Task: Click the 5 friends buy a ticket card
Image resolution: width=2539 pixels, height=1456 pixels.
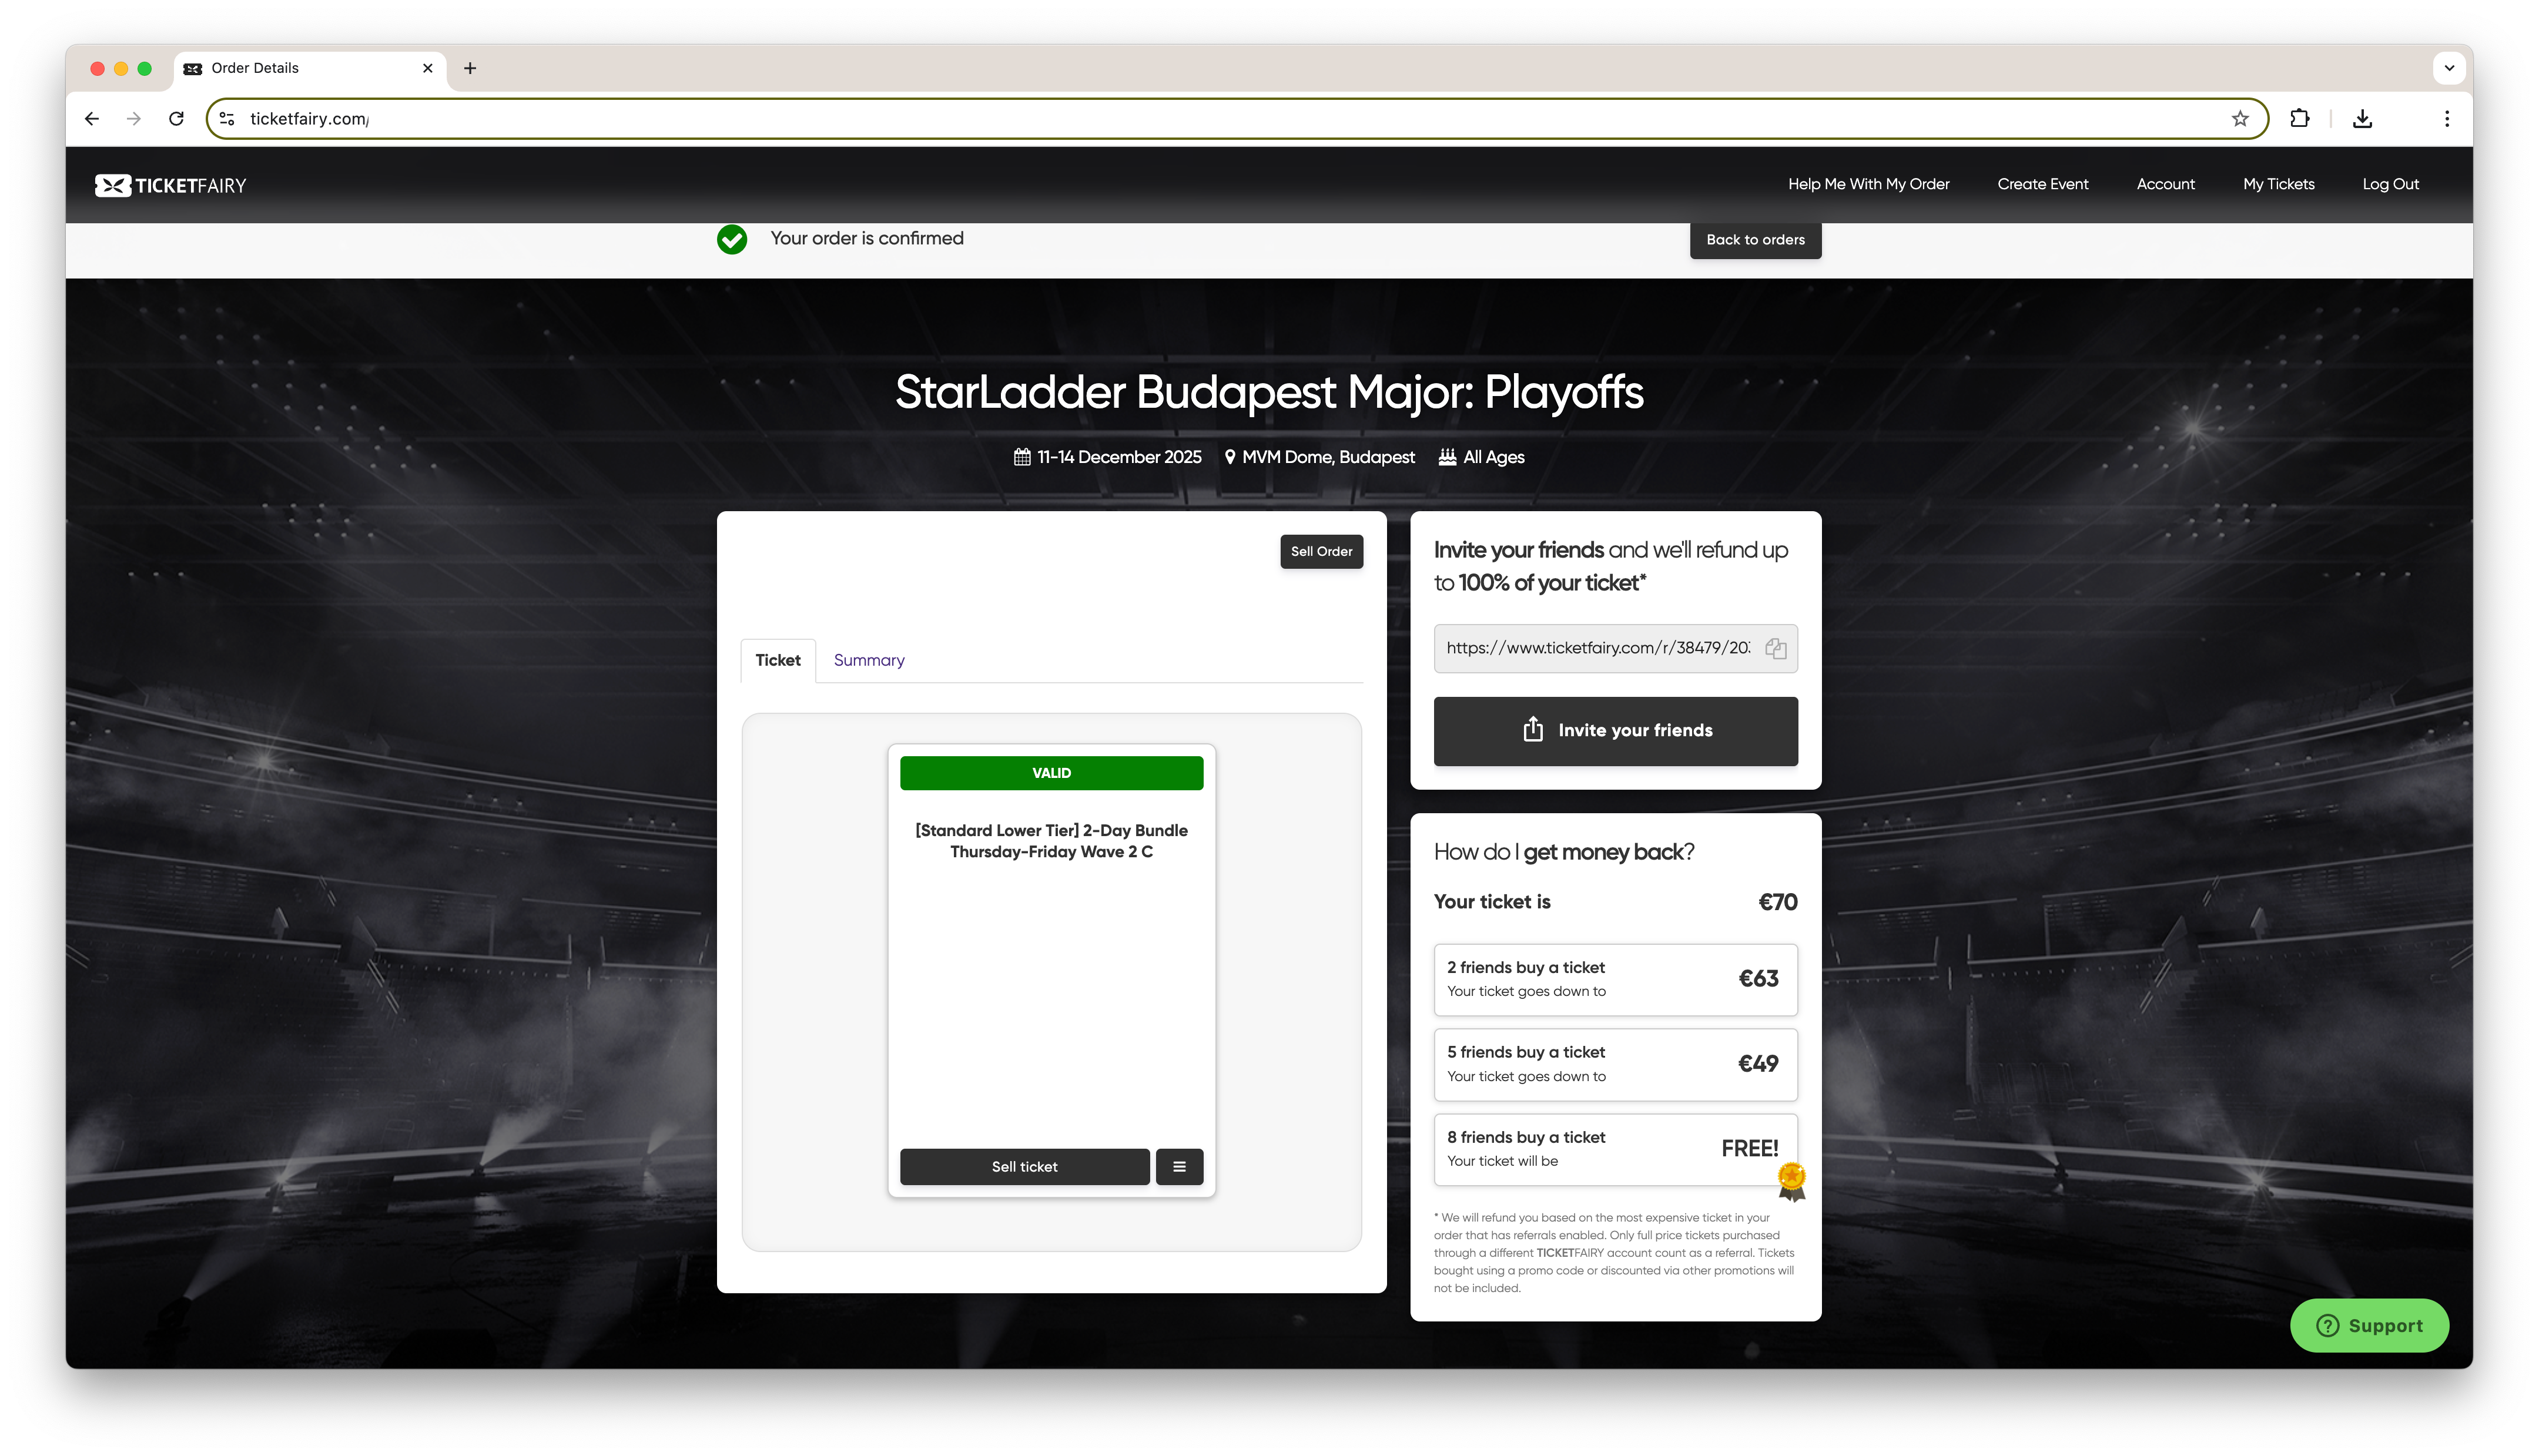Action: click(1615, 1064)
